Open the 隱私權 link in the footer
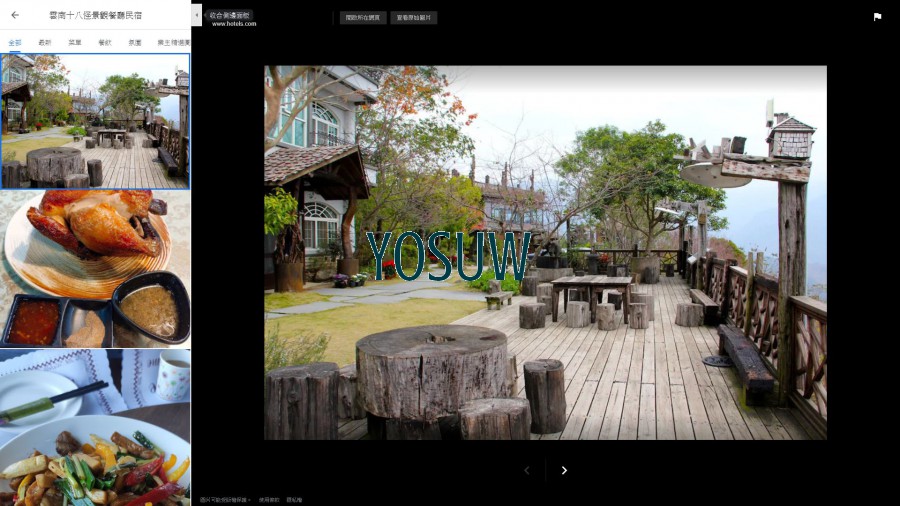 pos(294,499)
